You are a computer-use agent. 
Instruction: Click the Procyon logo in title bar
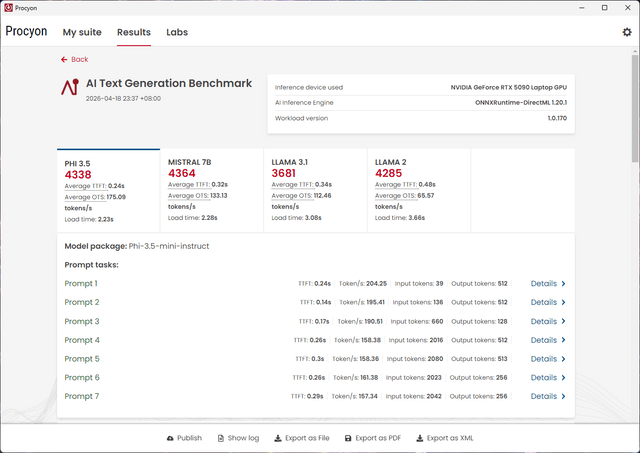point(8,8)
